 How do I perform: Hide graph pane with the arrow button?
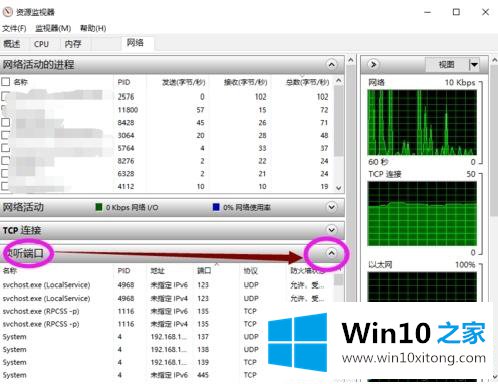pos(373,64)
